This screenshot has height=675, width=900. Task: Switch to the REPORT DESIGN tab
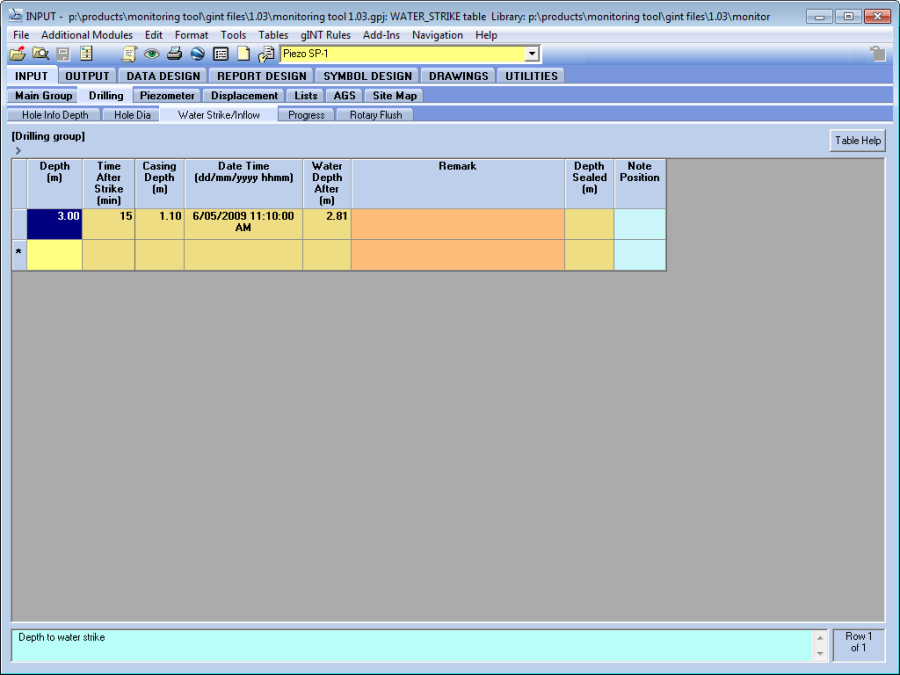262,76
